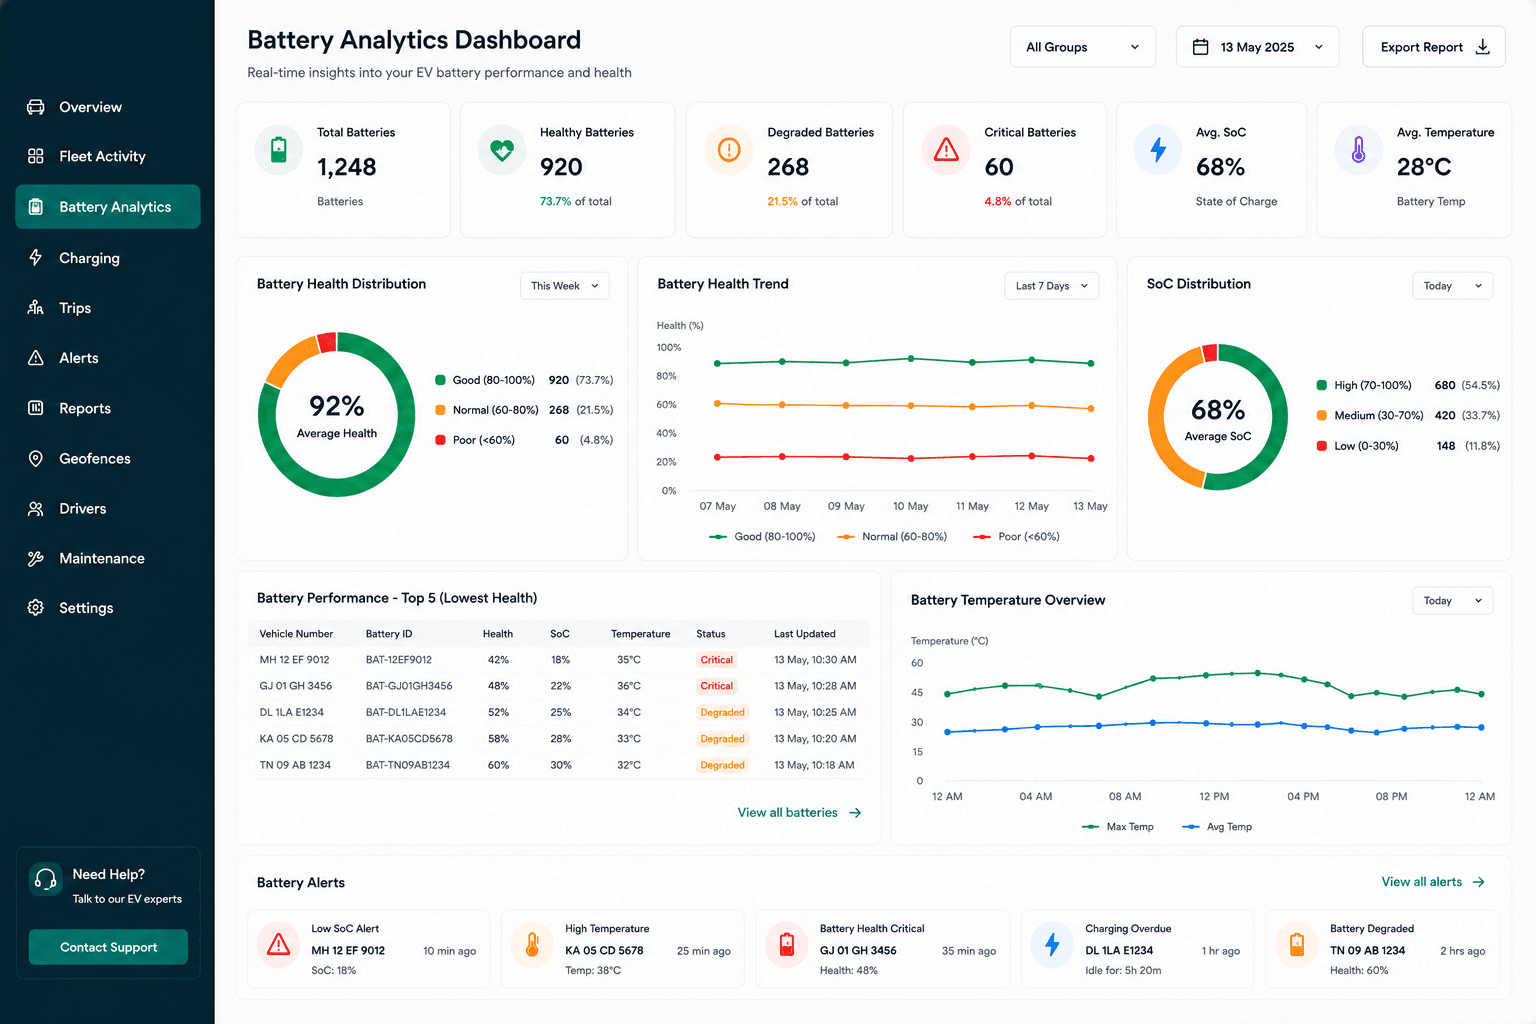This screenshot has width=1536, height=1024.
Task: Open the This Week dropdown in Health Distribution
Action: click(565, 286)
